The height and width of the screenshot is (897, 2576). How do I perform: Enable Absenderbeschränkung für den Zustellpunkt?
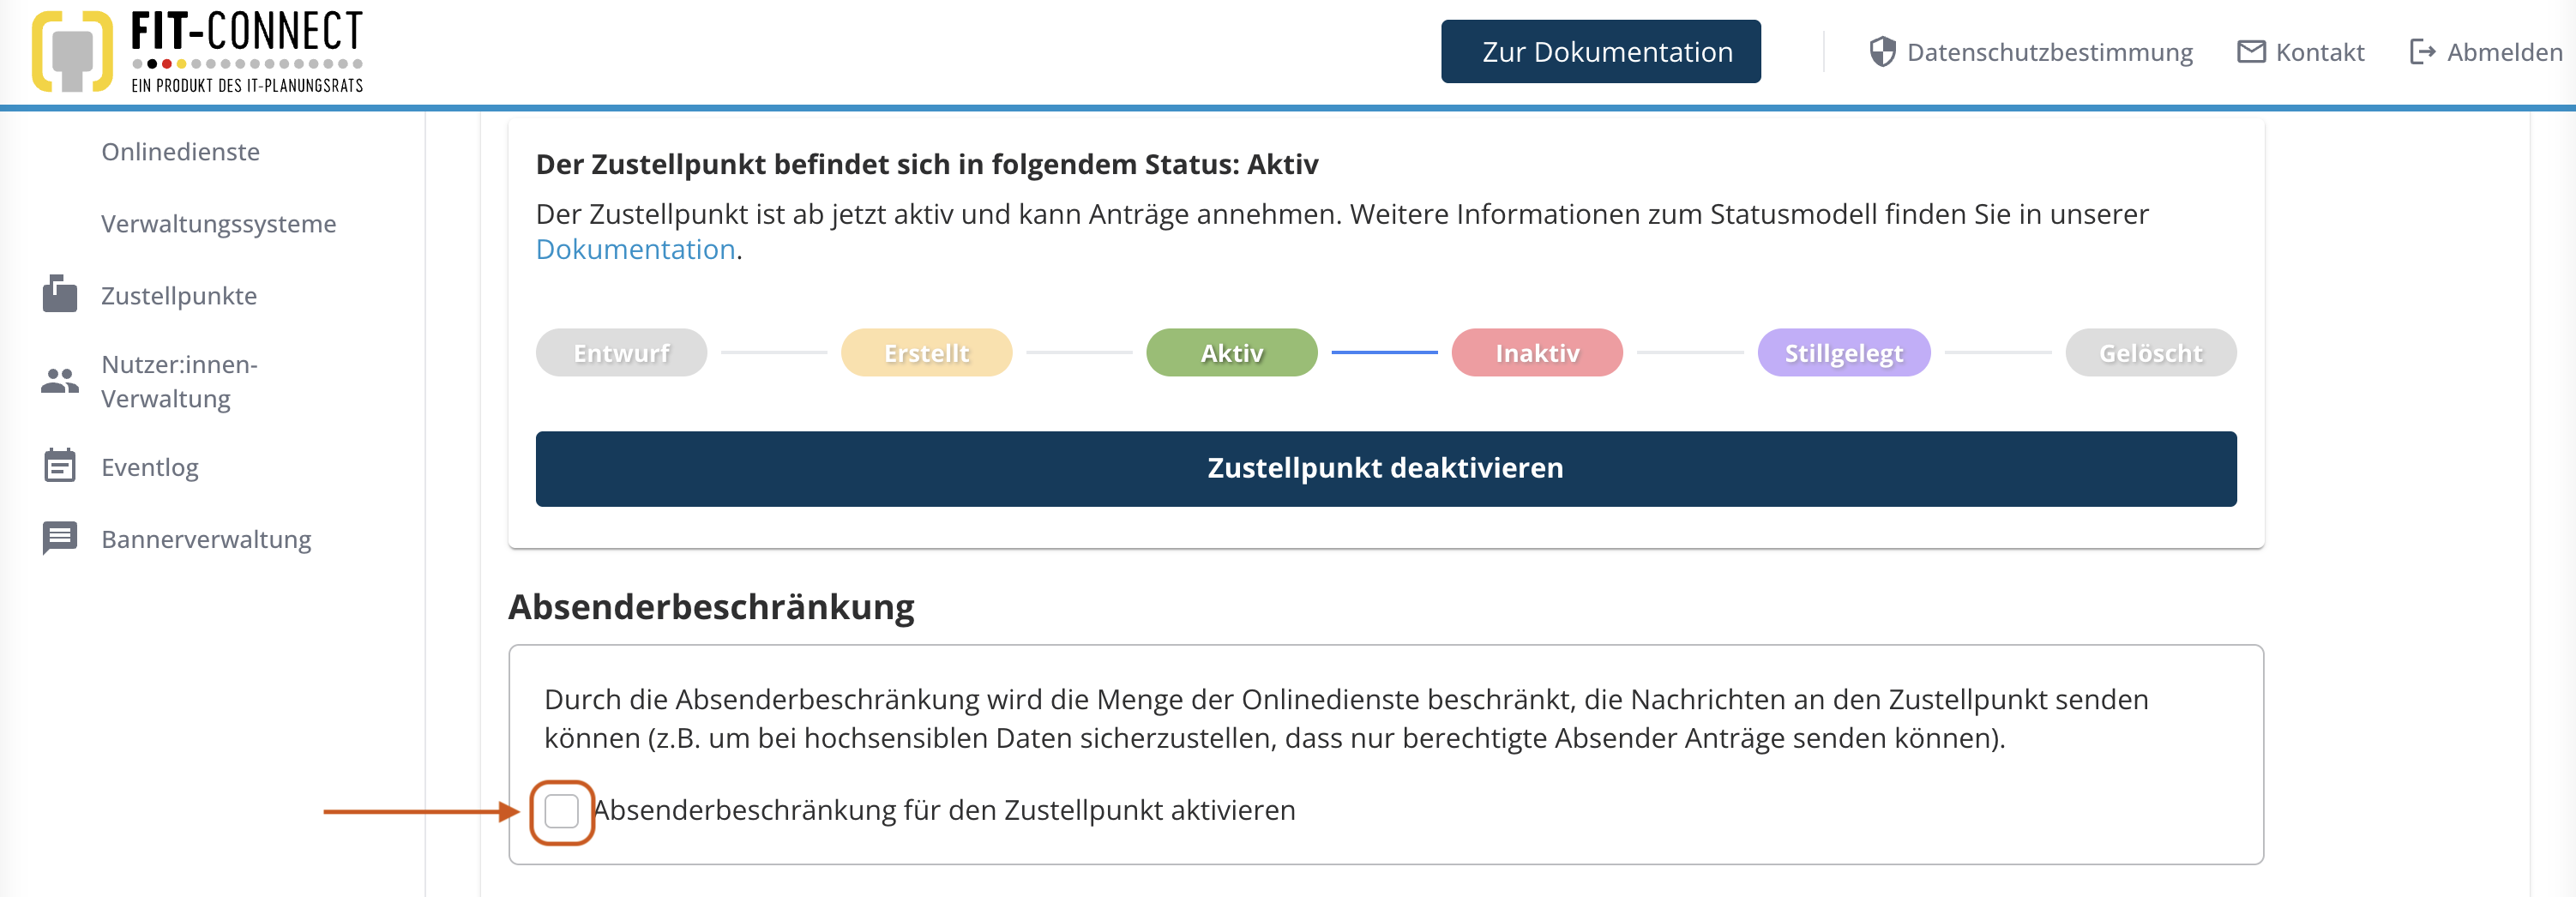pyautogui.click(x=561, y=811)
